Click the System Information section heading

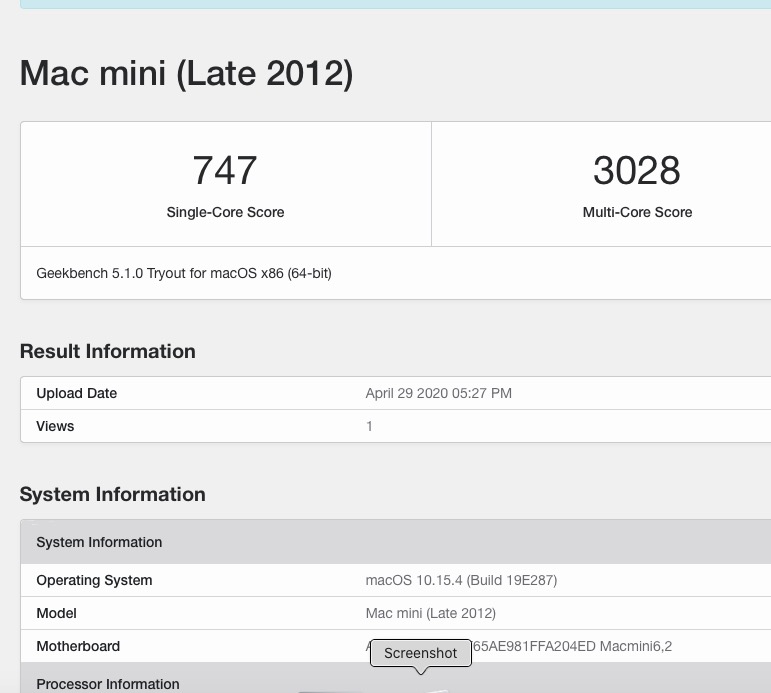click(x=113, y=494)
